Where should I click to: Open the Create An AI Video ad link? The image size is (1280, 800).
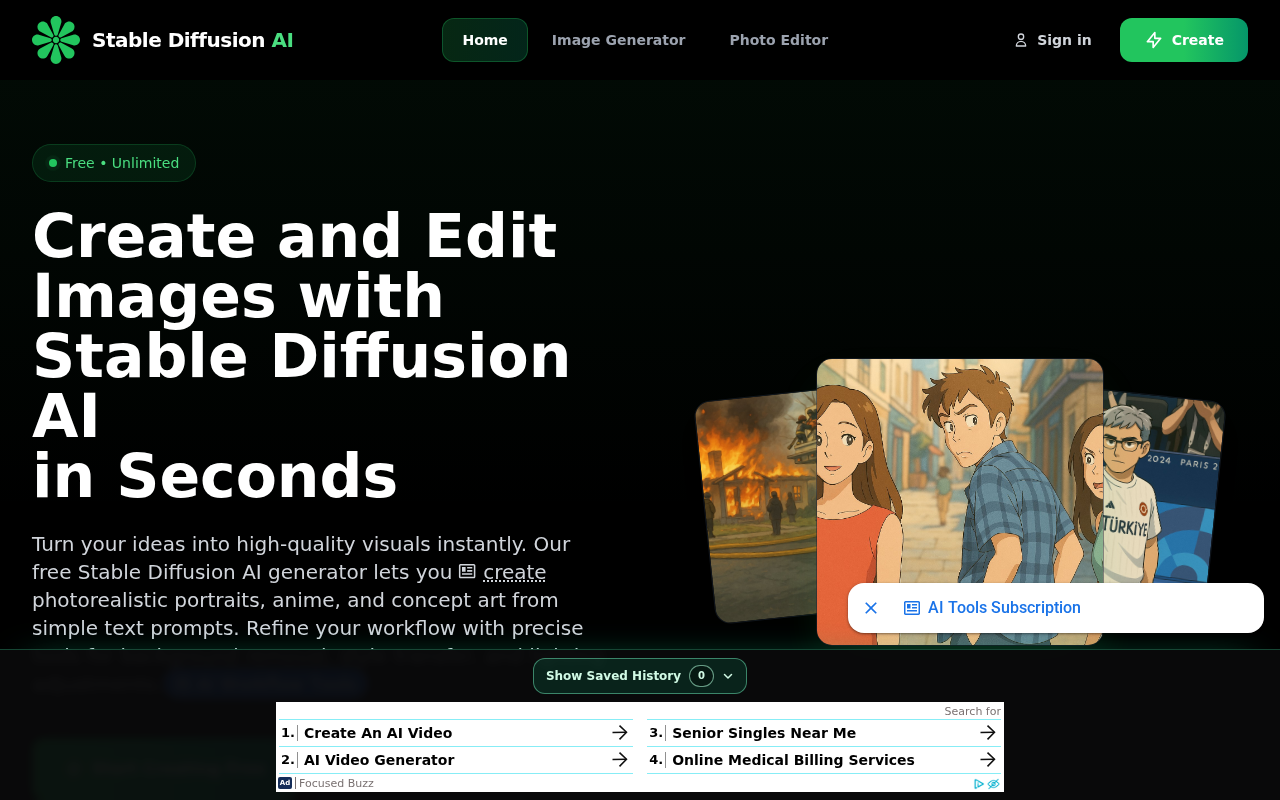[378, 733]
